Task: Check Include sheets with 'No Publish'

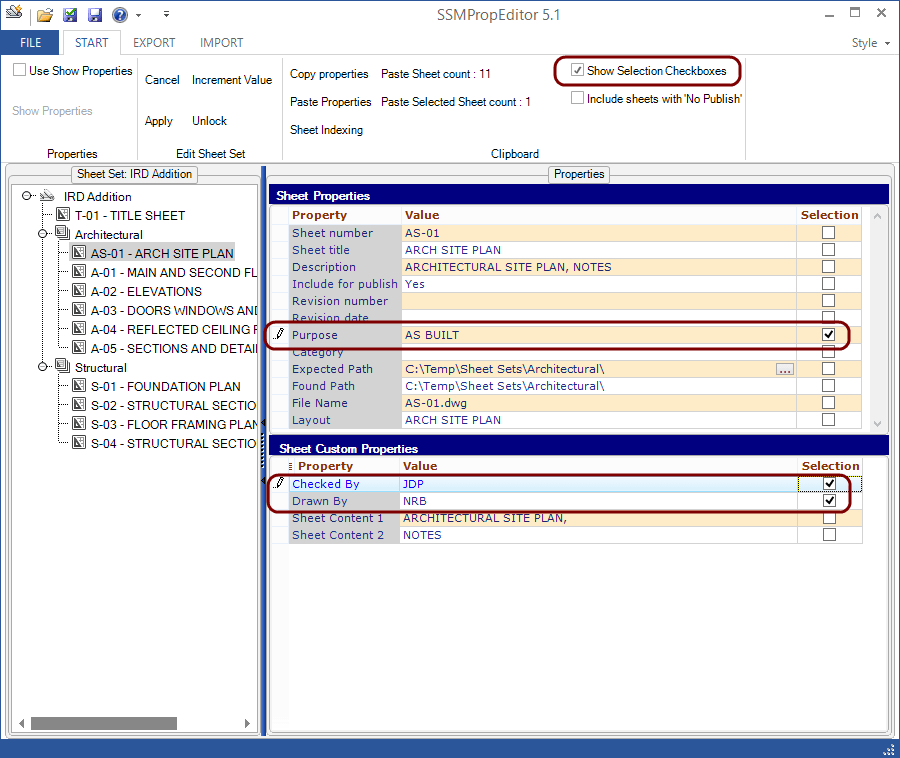Action: click(577, 98)
